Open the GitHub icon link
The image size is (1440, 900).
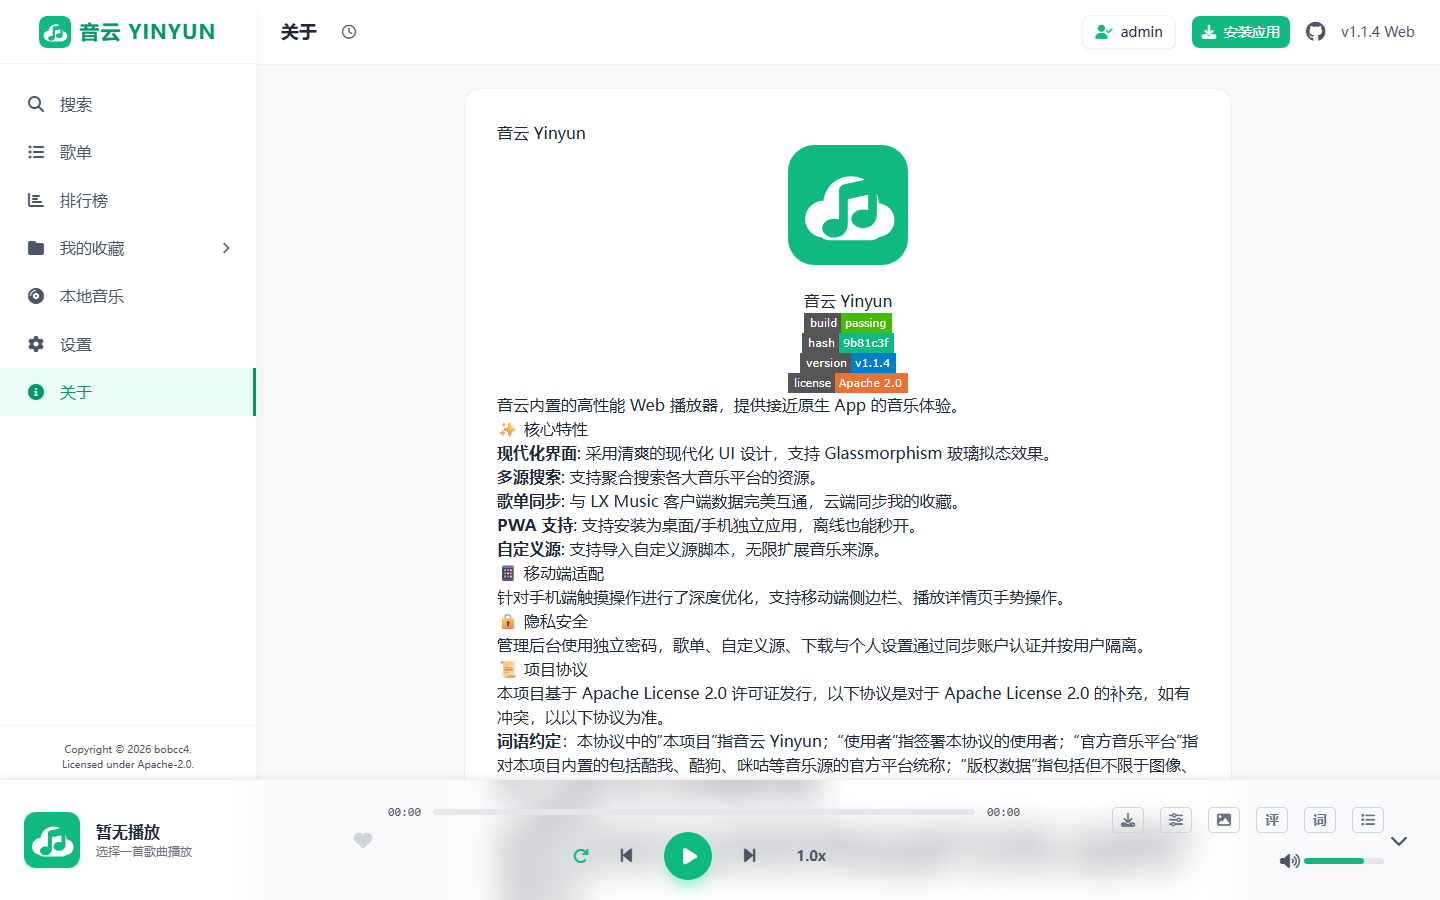(x=1316, y=32)
